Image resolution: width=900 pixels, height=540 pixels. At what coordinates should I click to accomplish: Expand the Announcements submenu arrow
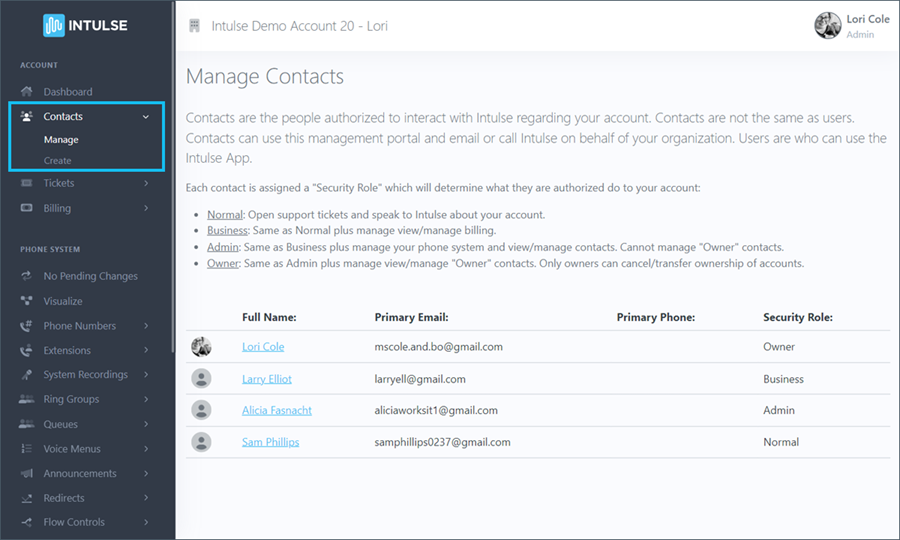coord(146,473)
